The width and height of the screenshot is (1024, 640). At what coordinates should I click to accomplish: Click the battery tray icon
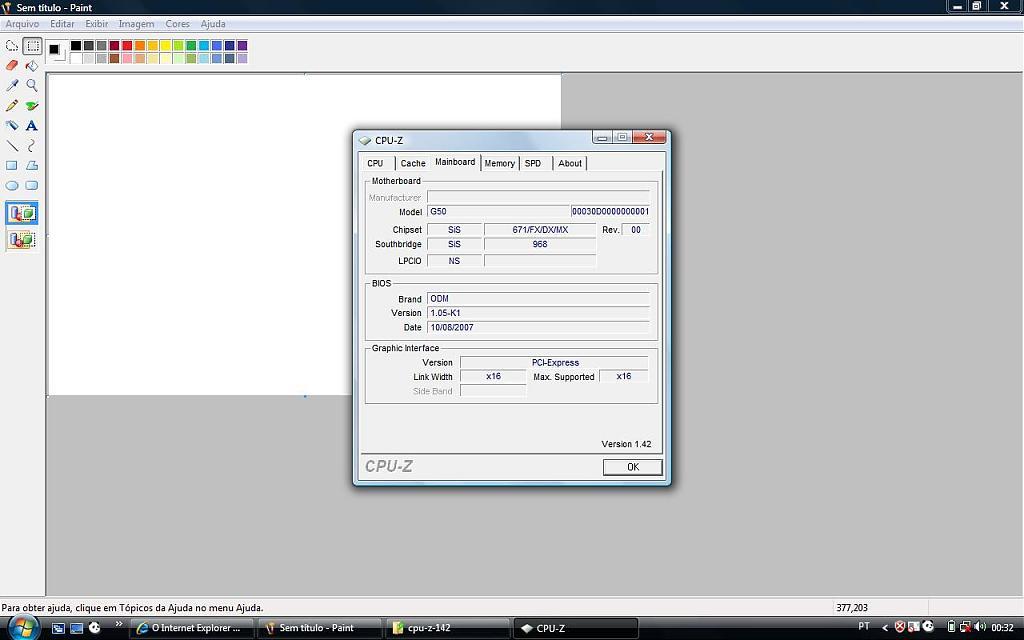pos(952,628)
